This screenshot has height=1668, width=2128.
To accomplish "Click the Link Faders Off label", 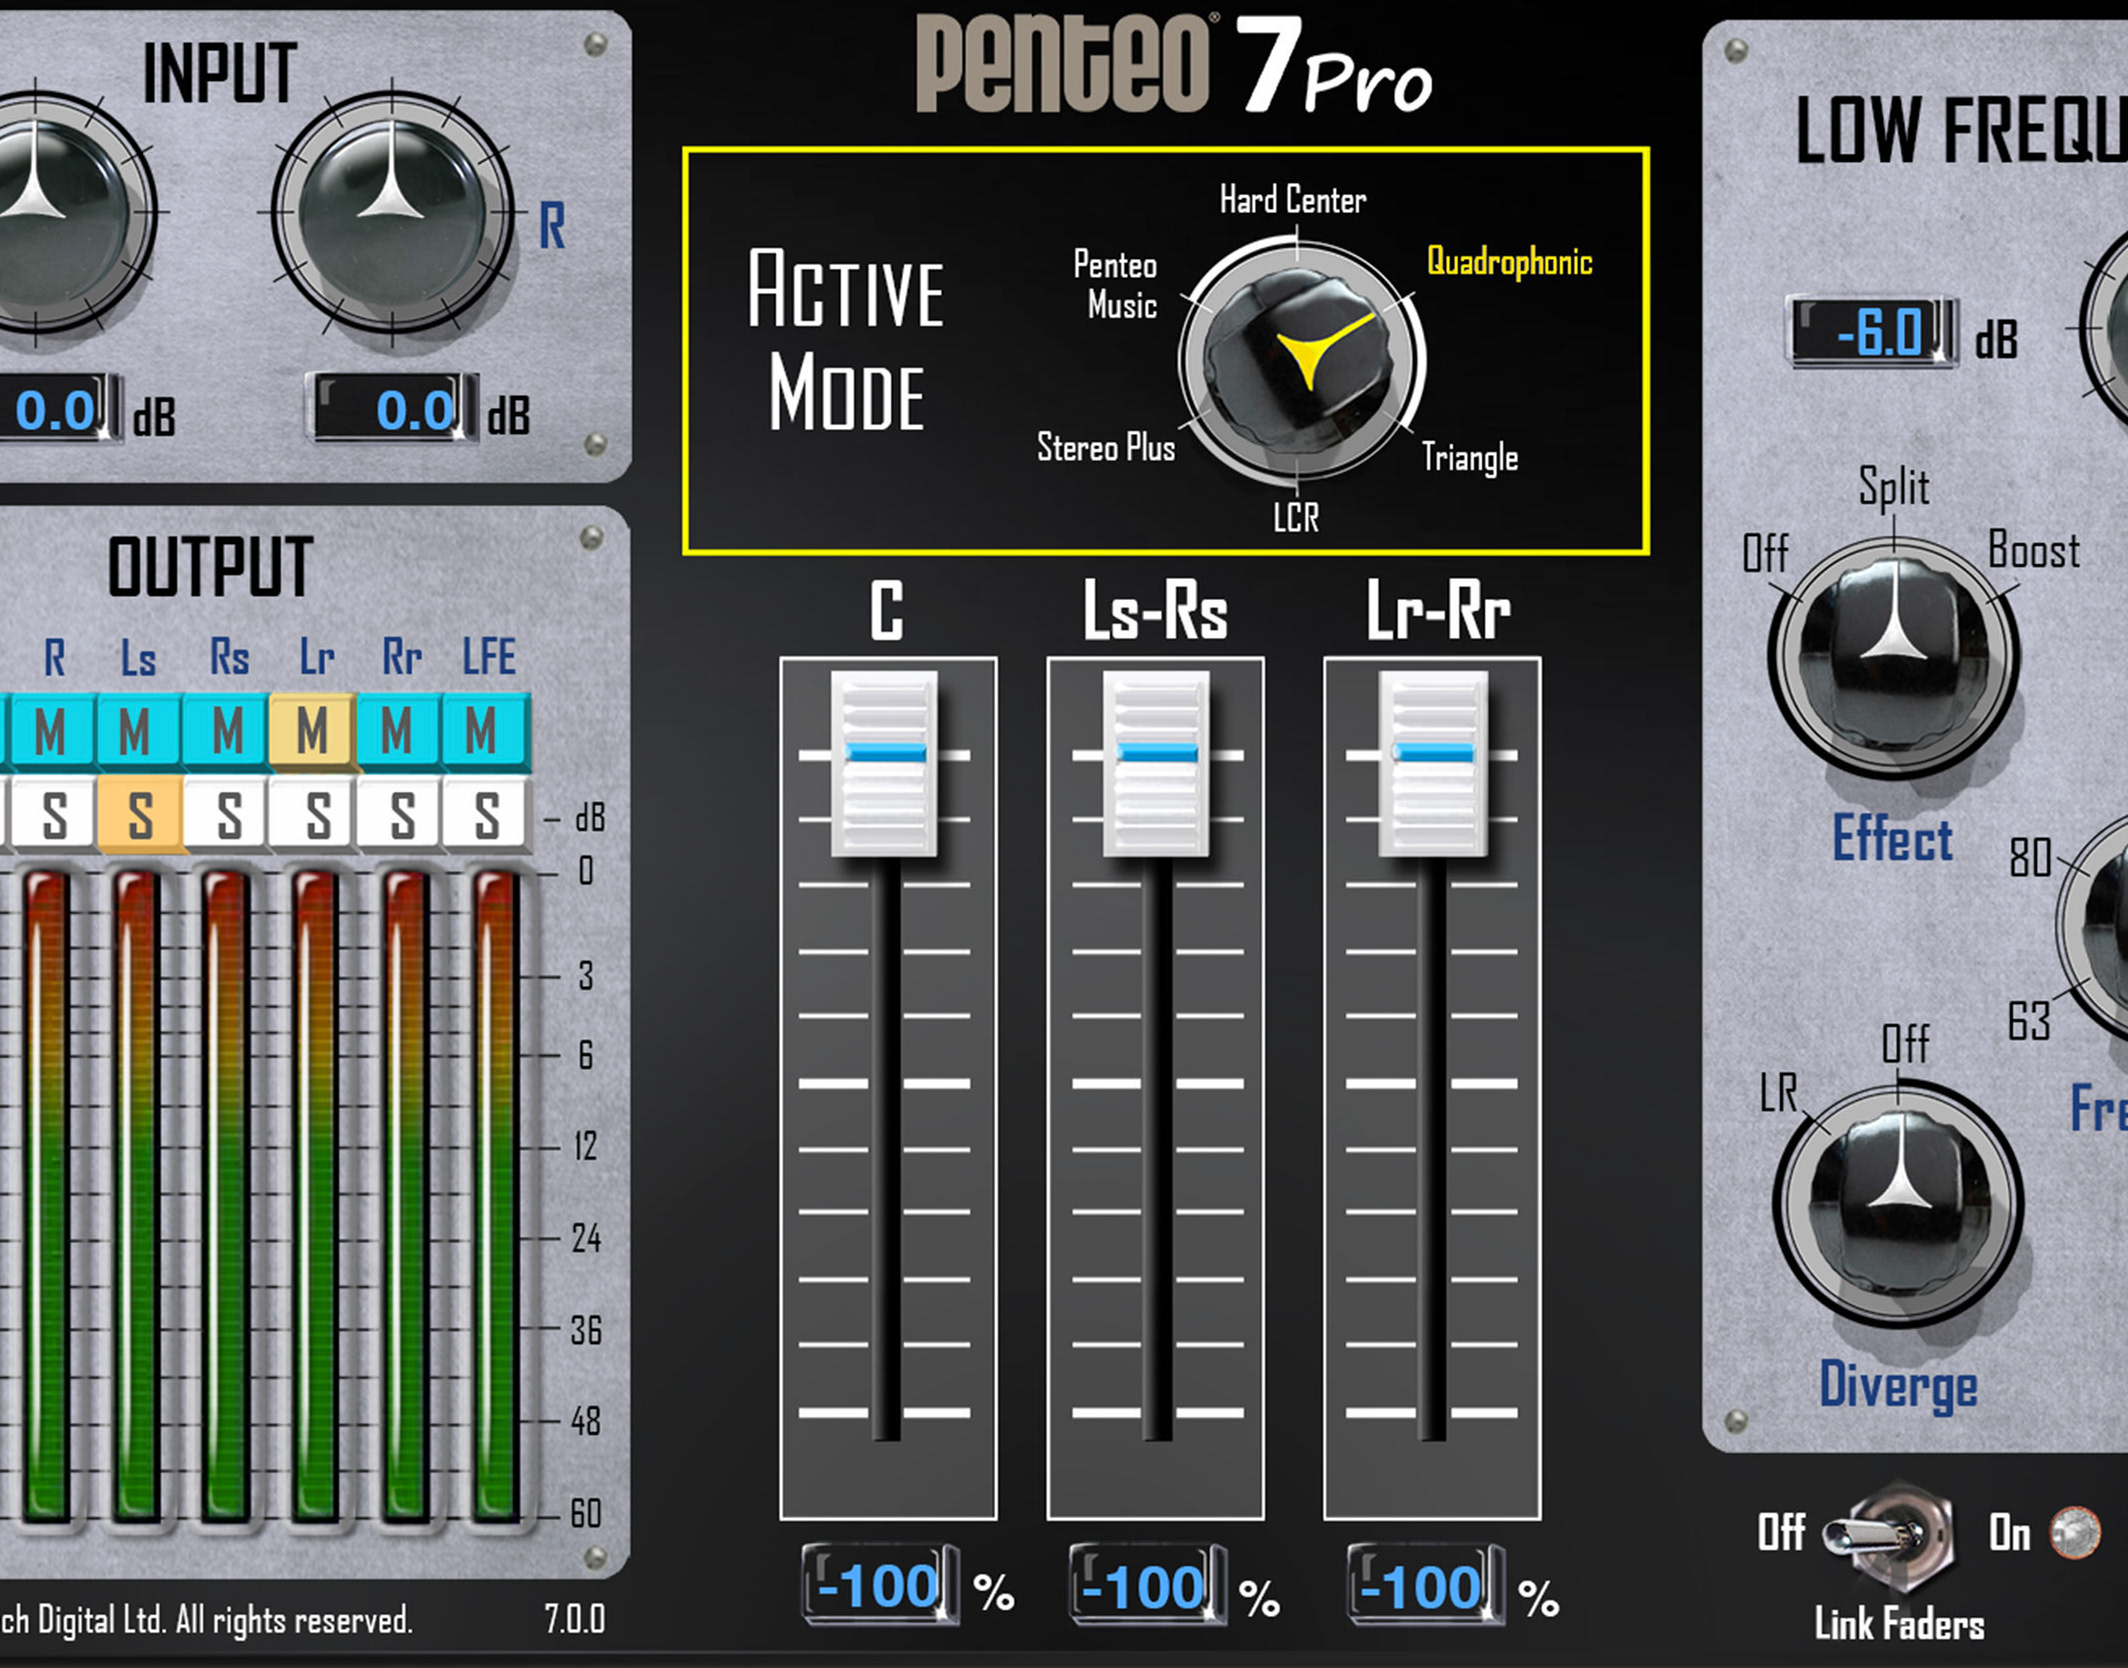I will pos(1781,1533).
